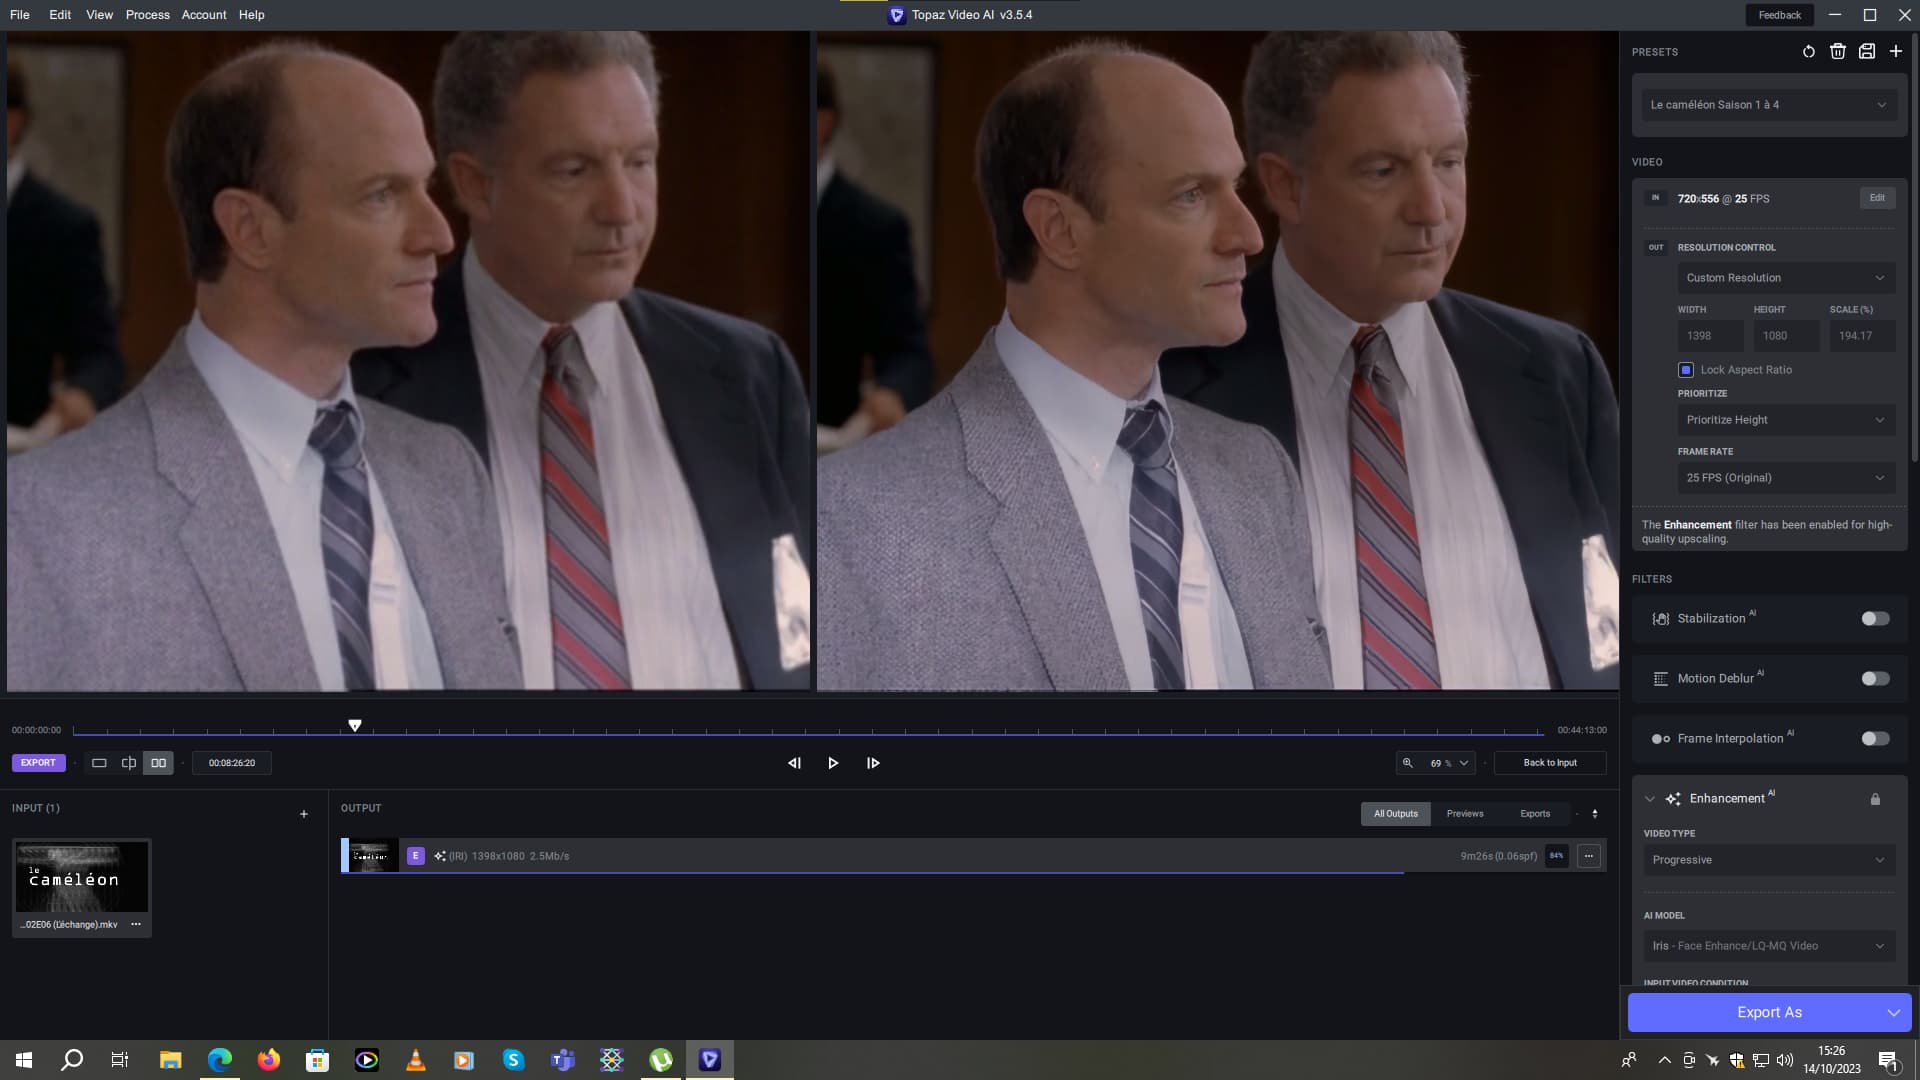Enable the Stabilization filter toggle
This screenshot has width=1920, height=1080.
point(1875,619)
